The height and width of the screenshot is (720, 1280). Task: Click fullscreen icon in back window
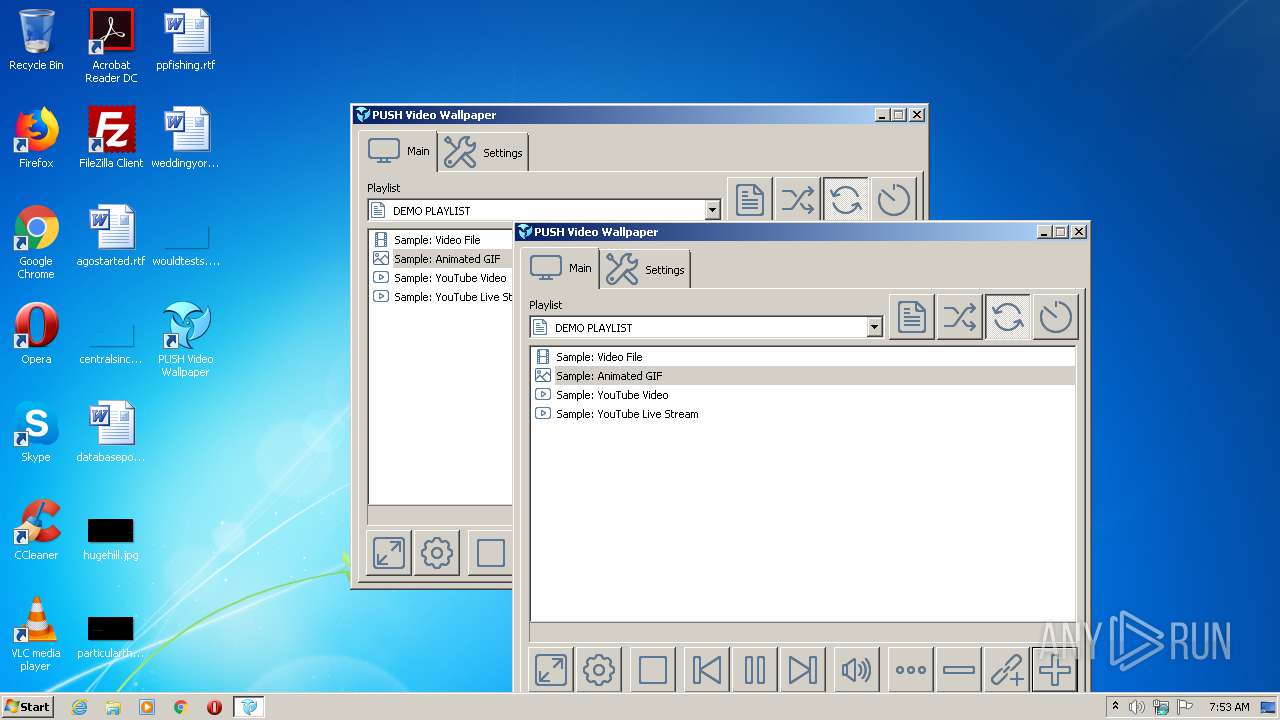click(389, 553)
